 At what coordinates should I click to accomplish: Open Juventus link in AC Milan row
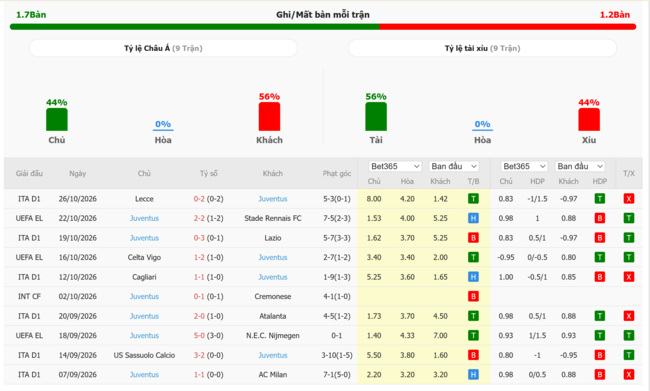tap(144, 374)
